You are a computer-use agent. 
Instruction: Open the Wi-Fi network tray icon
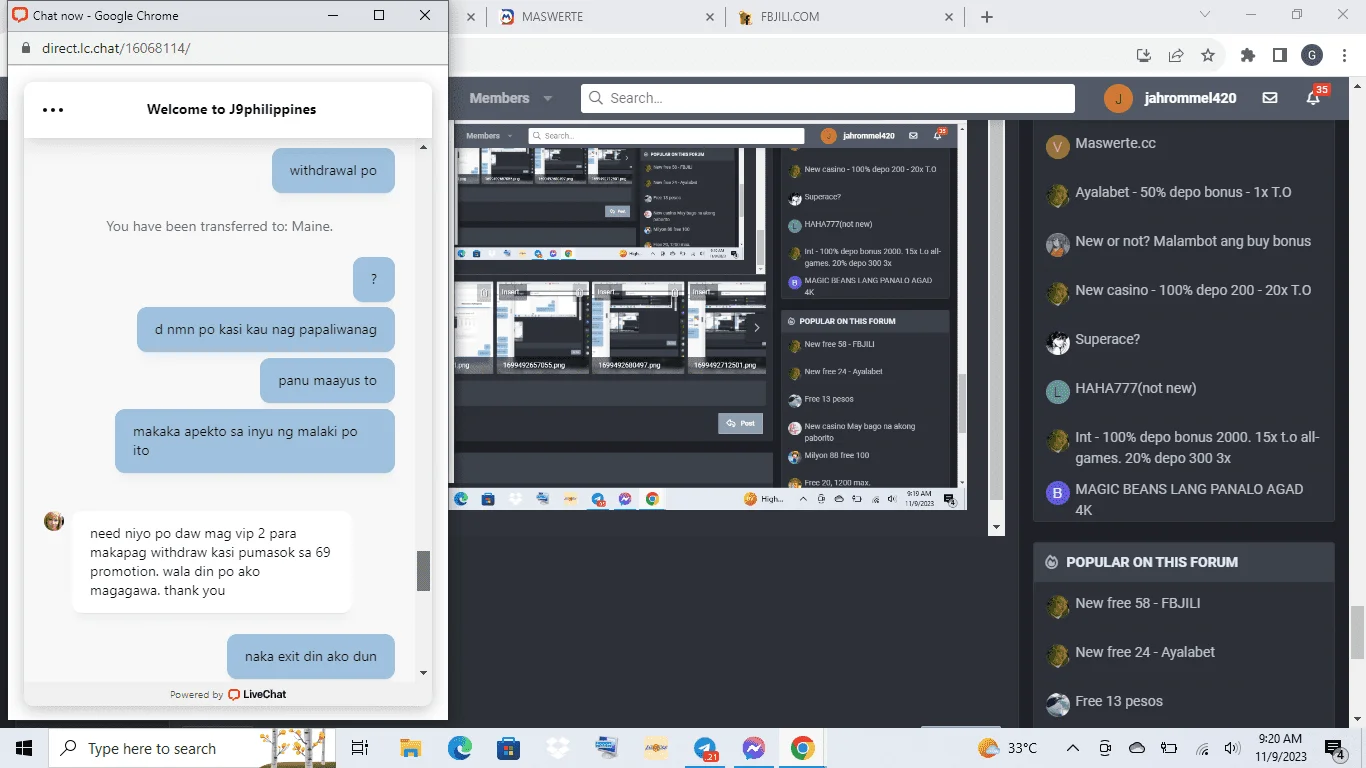tap(1202, 748)
